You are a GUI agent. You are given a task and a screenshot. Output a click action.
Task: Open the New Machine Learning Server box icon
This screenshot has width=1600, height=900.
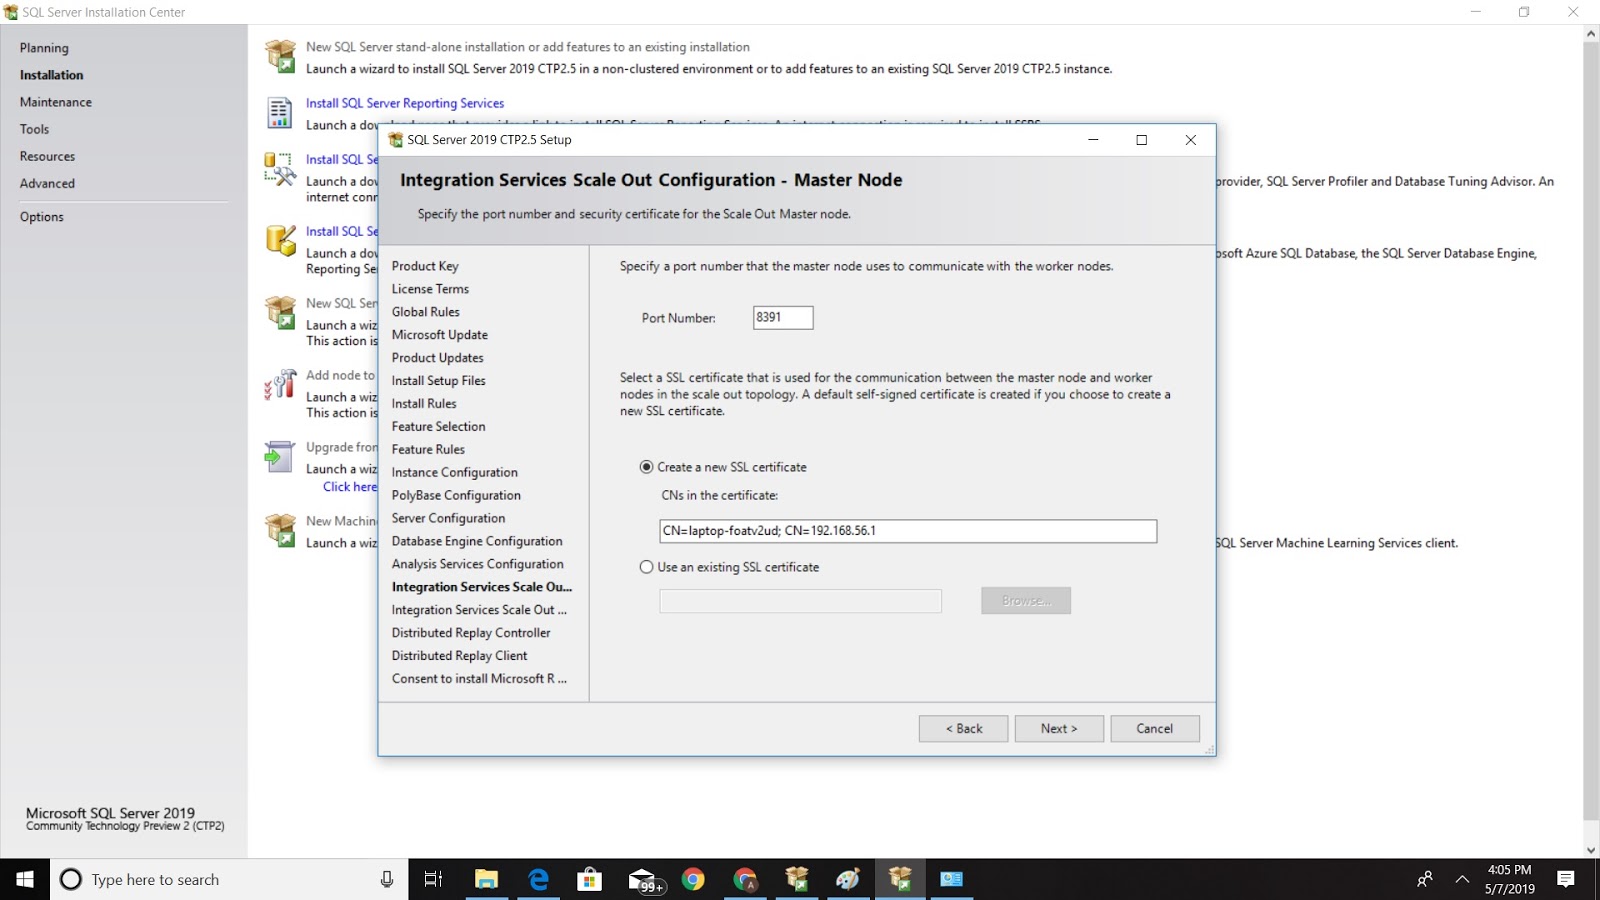click(x=280, y=530)
